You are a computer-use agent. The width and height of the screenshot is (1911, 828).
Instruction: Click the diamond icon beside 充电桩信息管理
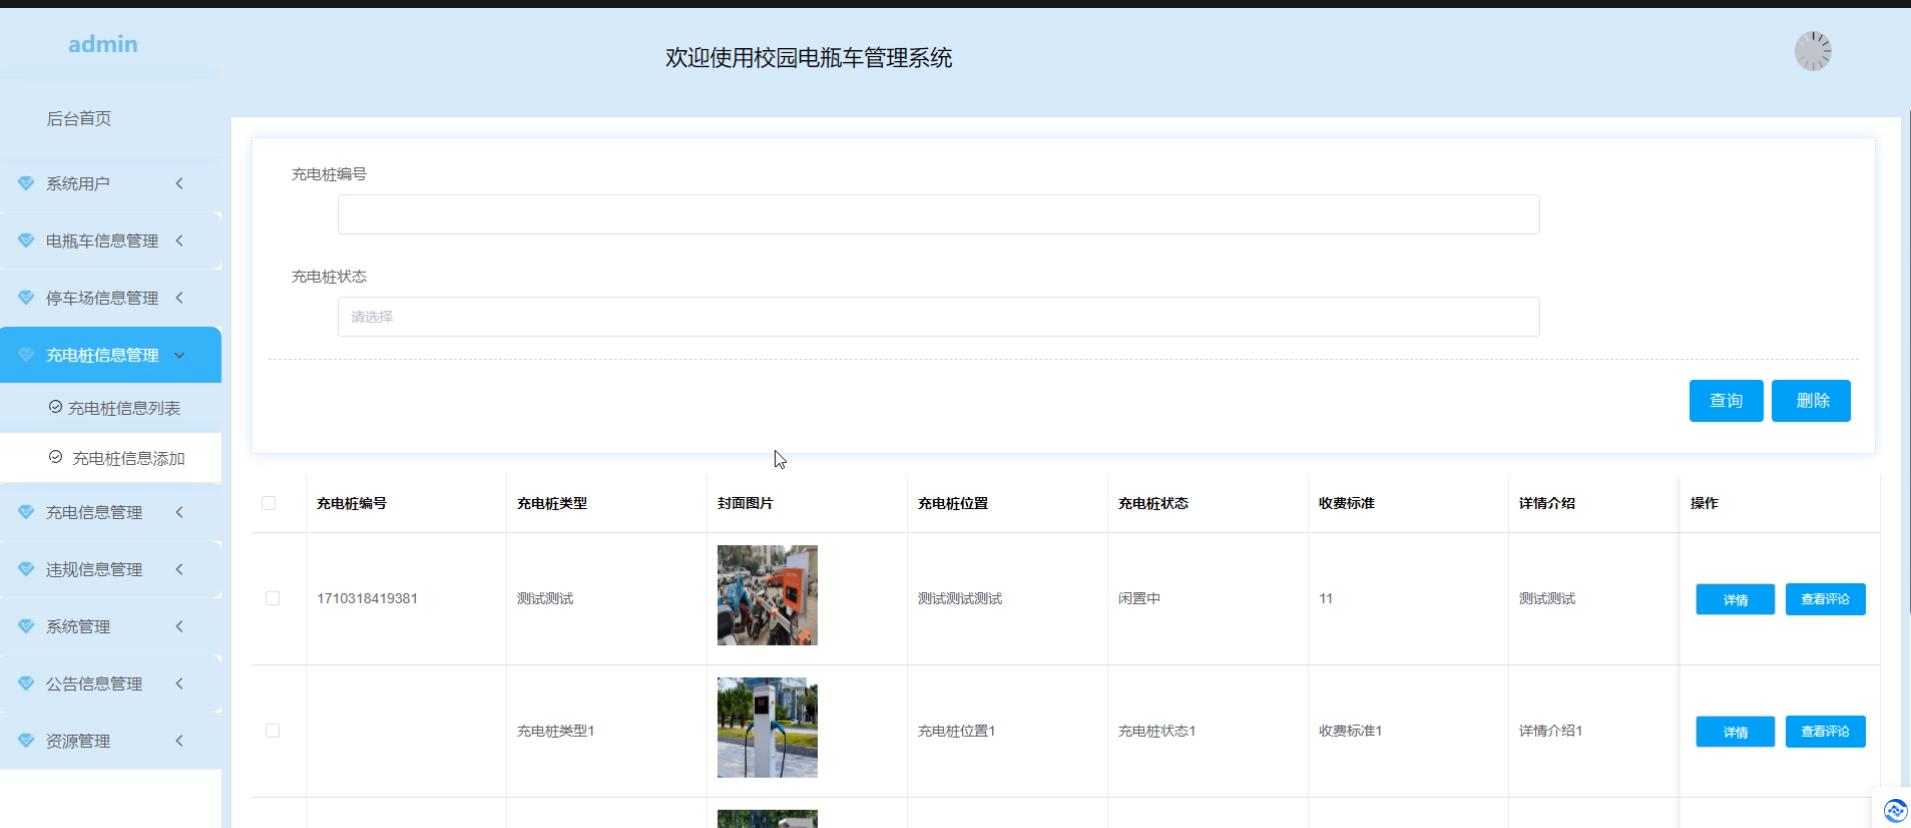point(26,355)
